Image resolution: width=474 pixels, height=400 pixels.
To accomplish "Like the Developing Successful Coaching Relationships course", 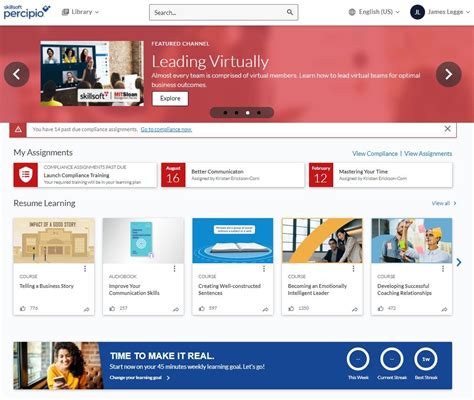I will click(x=381, y=308).
